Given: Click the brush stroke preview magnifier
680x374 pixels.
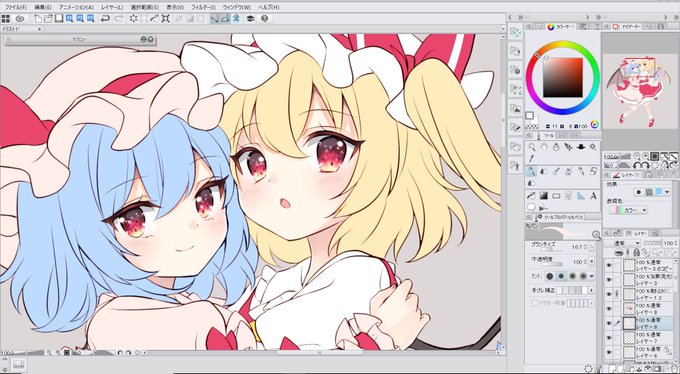Looking at the screenshot, I should point(596,235).
